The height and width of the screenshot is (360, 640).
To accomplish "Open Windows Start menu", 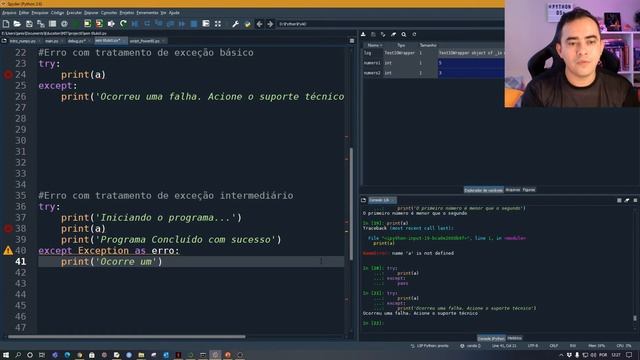I will [6, 355].
